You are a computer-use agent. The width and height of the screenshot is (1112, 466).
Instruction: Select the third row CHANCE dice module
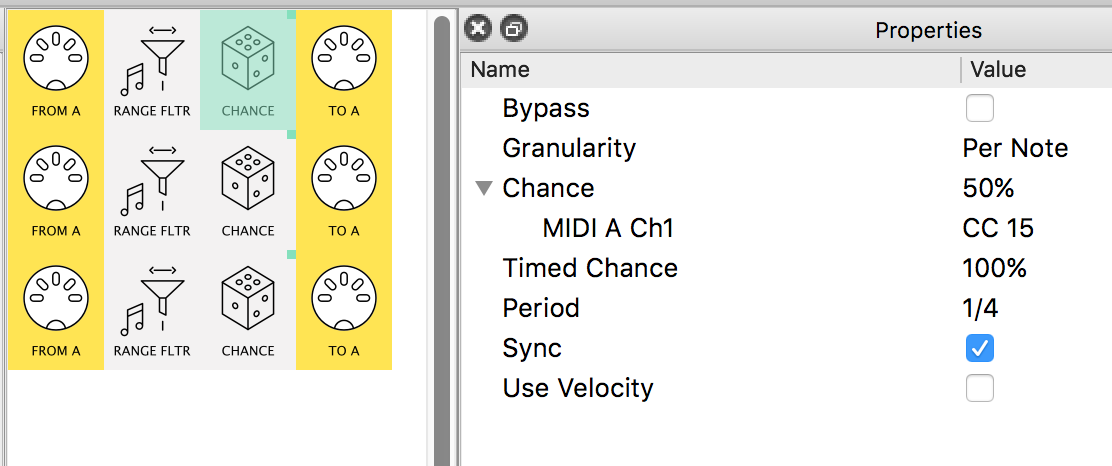(x=248, y=310)
